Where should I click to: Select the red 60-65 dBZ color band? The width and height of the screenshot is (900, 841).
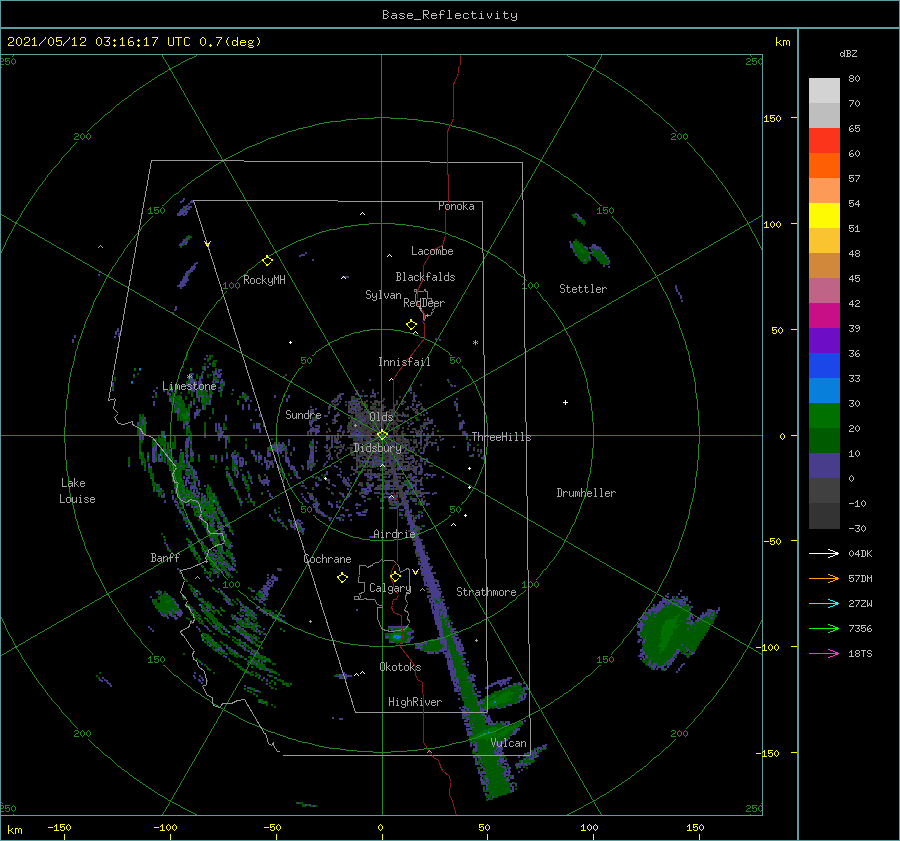[x=824, y=141]
